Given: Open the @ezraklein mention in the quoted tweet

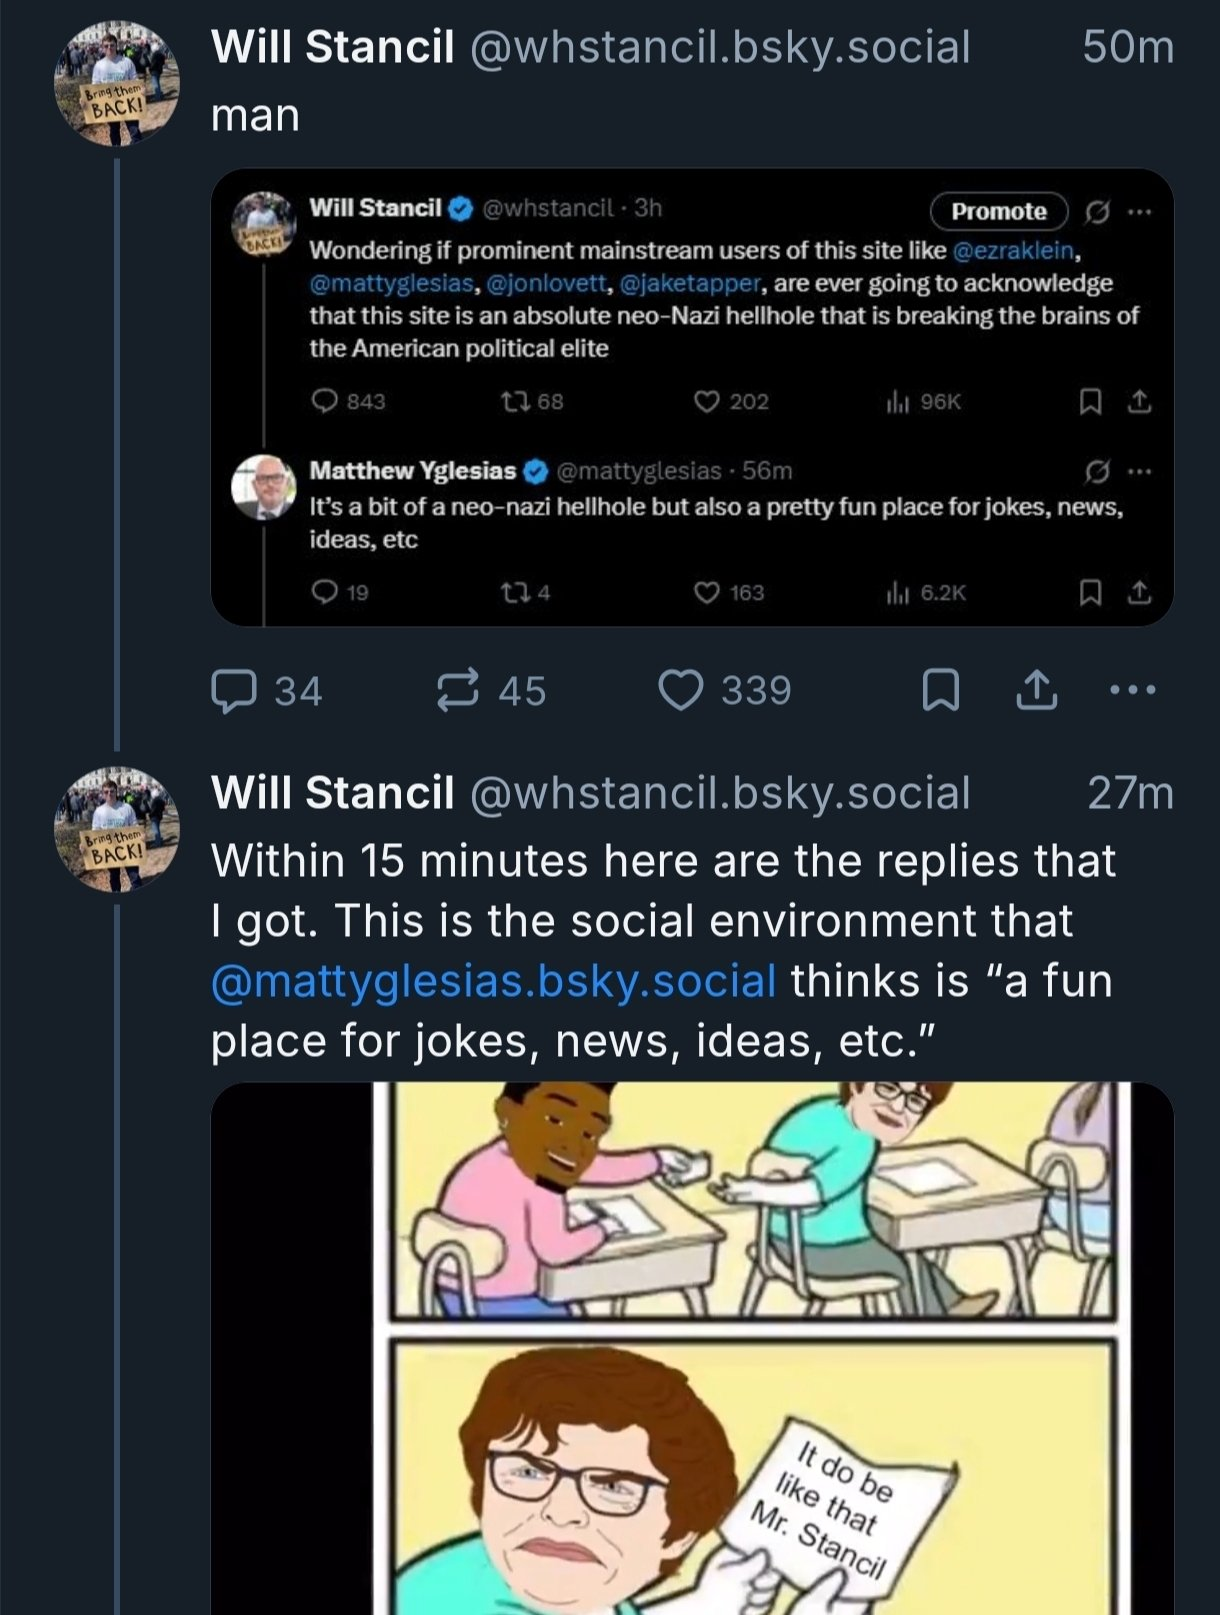Looking at the screenshot, I should pos(1013,250).
